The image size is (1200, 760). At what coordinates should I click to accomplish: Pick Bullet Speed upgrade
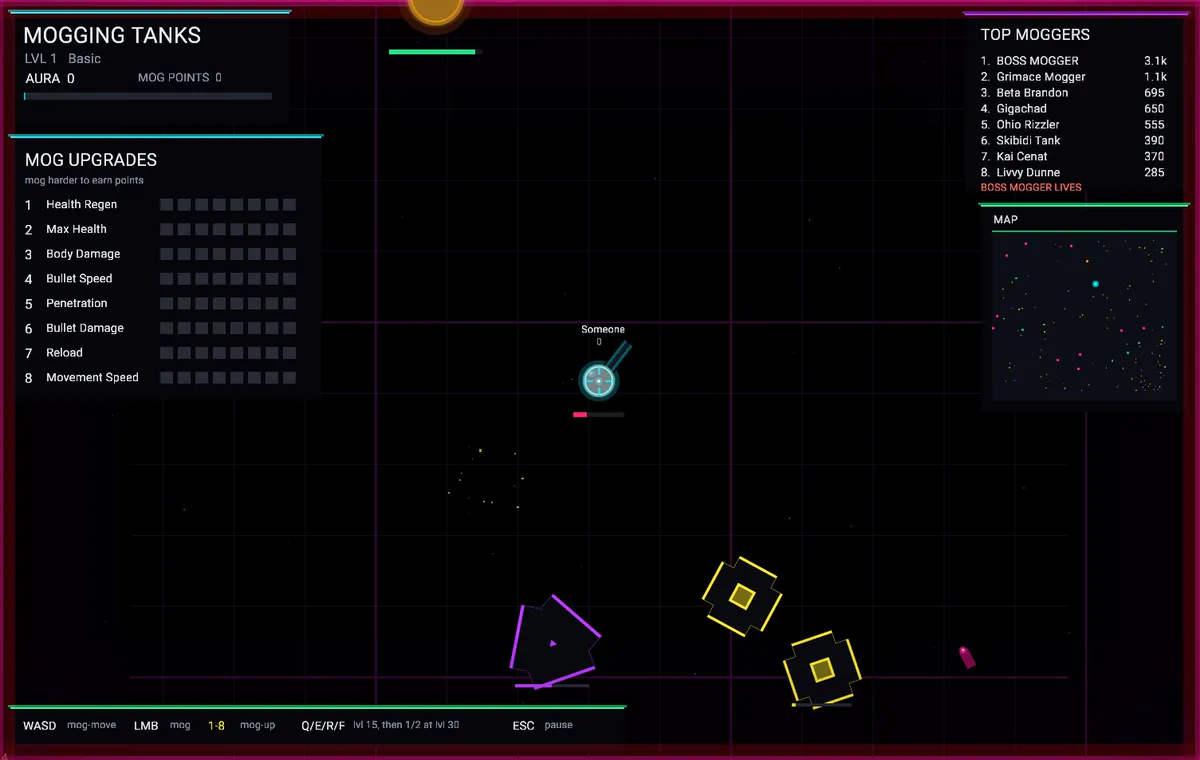point(160,278)
